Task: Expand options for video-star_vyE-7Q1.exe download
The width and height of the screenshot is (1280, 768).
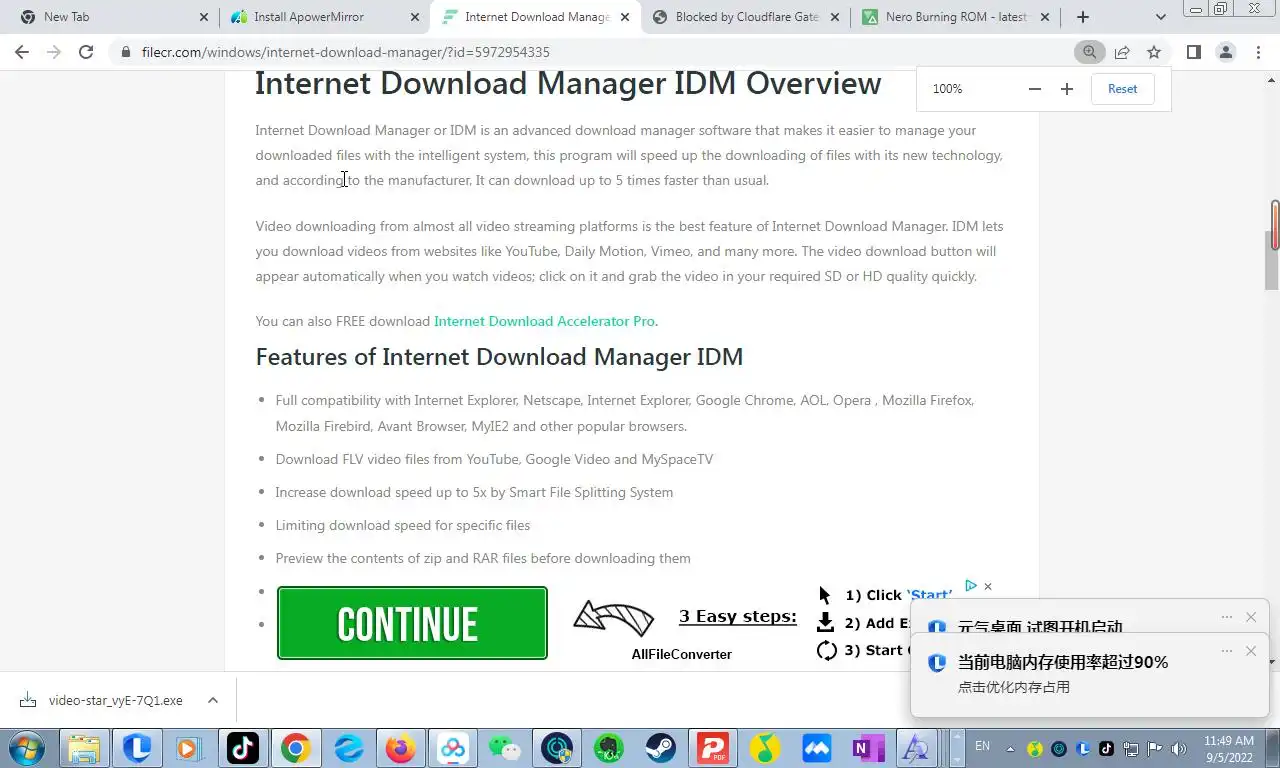Action: (213, 700)
